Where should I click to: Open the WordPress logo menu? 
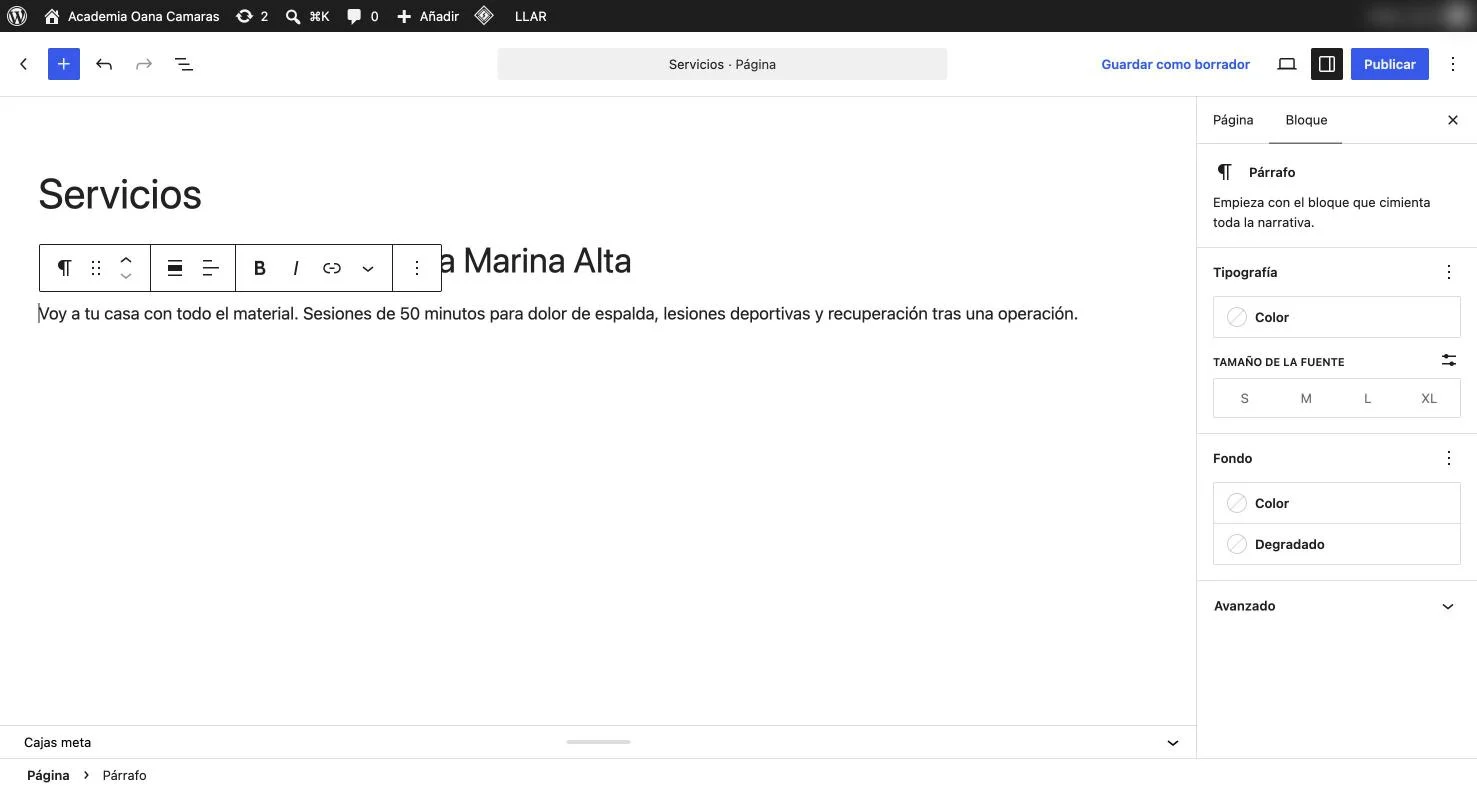point(17,16)
